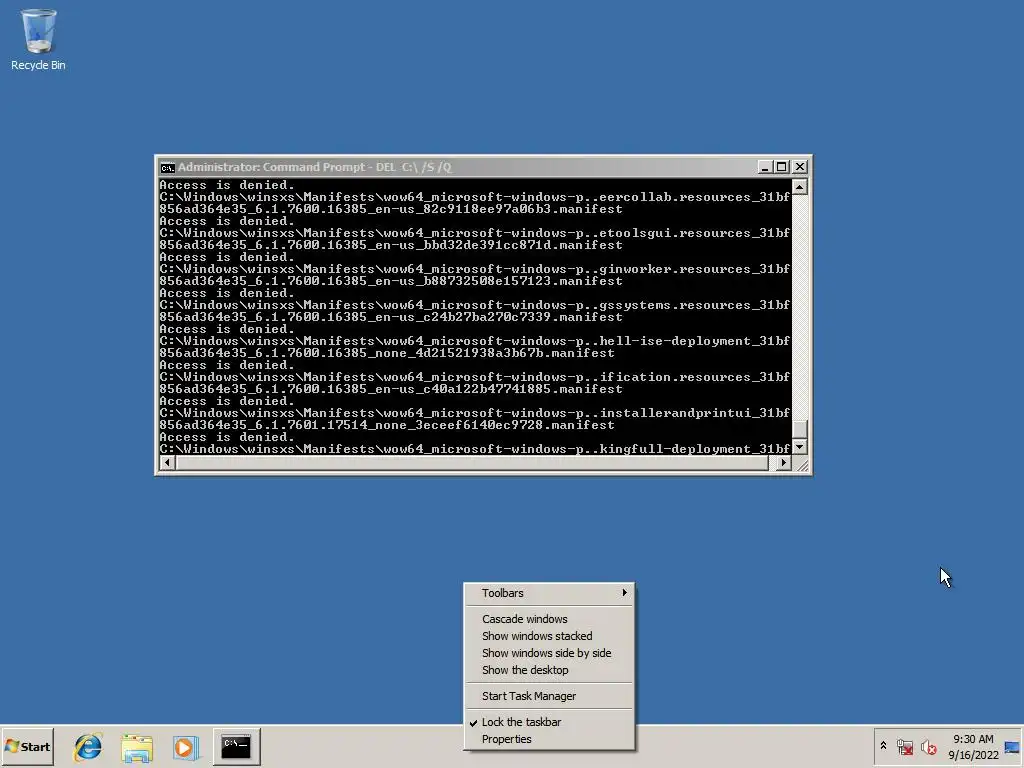
Task: Click the line ending 82c9118ee97a06b3.manifest
Action: pos(391,209)
